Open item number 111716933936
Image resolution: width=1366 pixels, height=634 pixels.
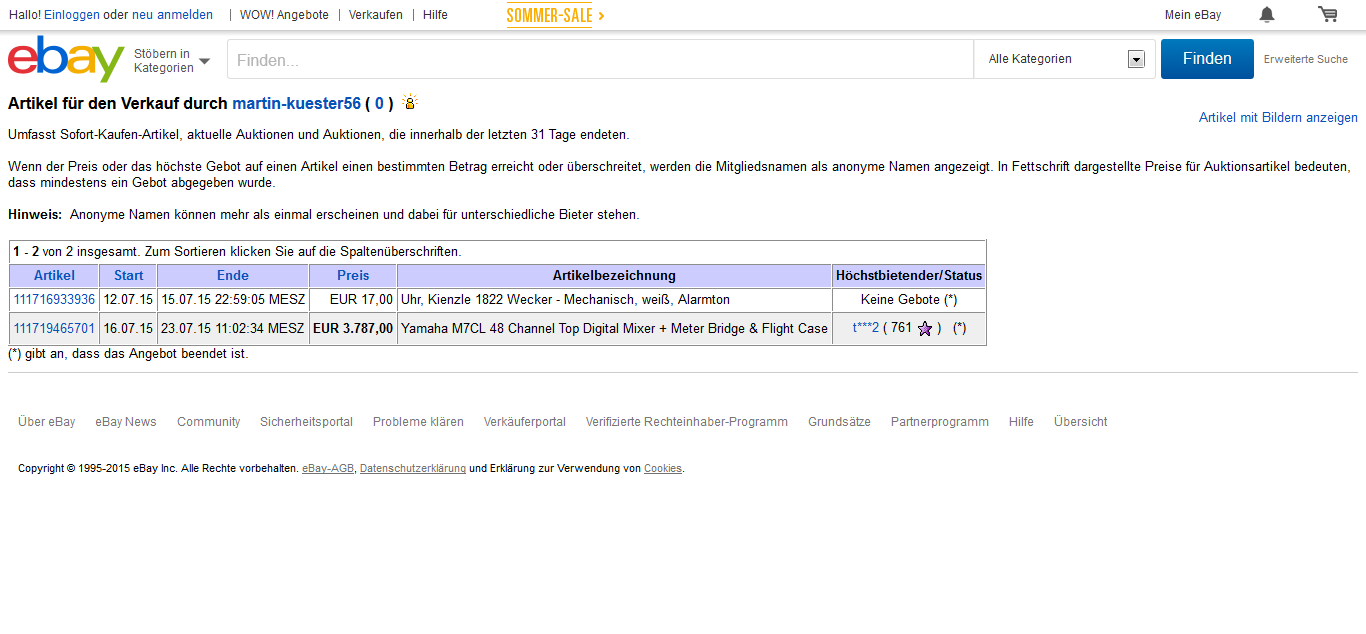pyautogui.click(x=54, y=299)
